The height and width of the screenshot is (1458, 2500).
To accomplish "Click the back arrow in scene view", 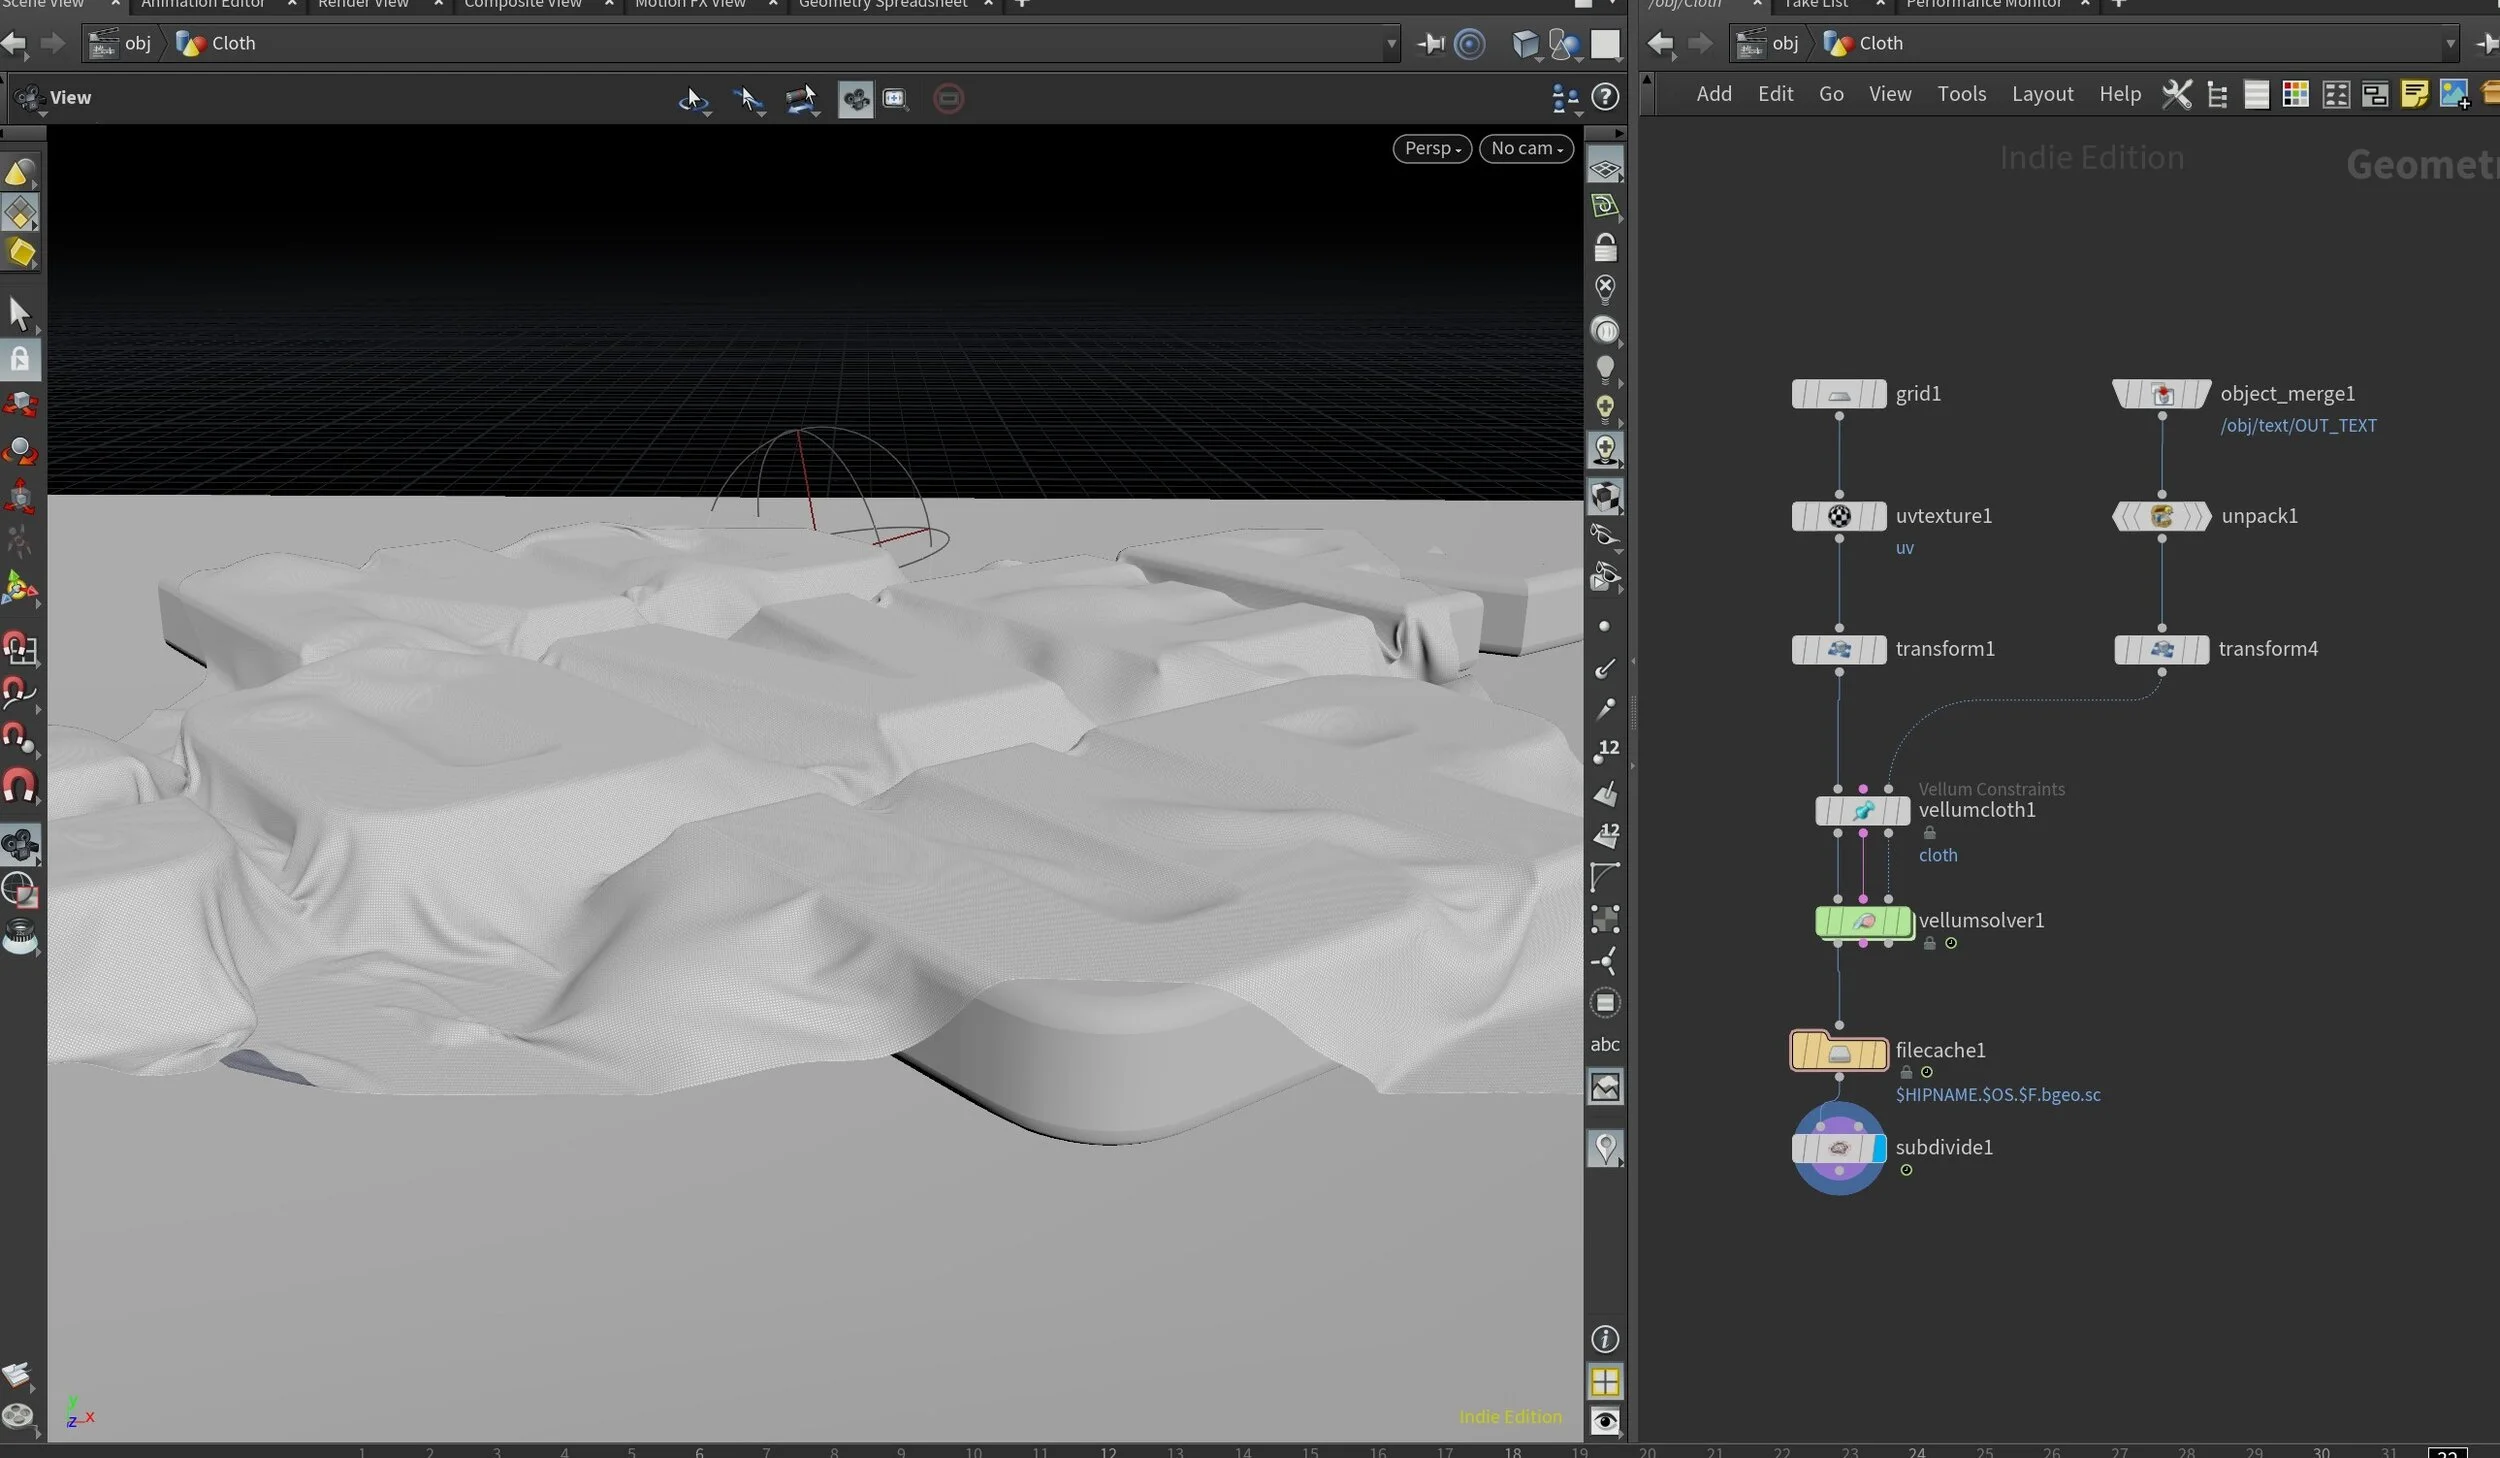I will coord(14,43).
